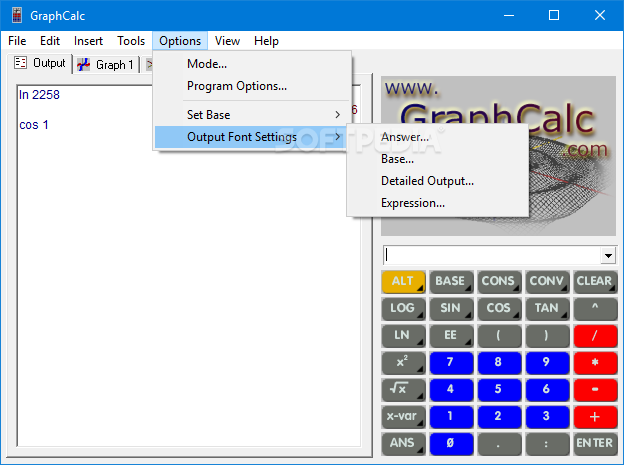Click the open parenthesis key
The height and width of the screenshot is (465, 624).
point(499,336)
